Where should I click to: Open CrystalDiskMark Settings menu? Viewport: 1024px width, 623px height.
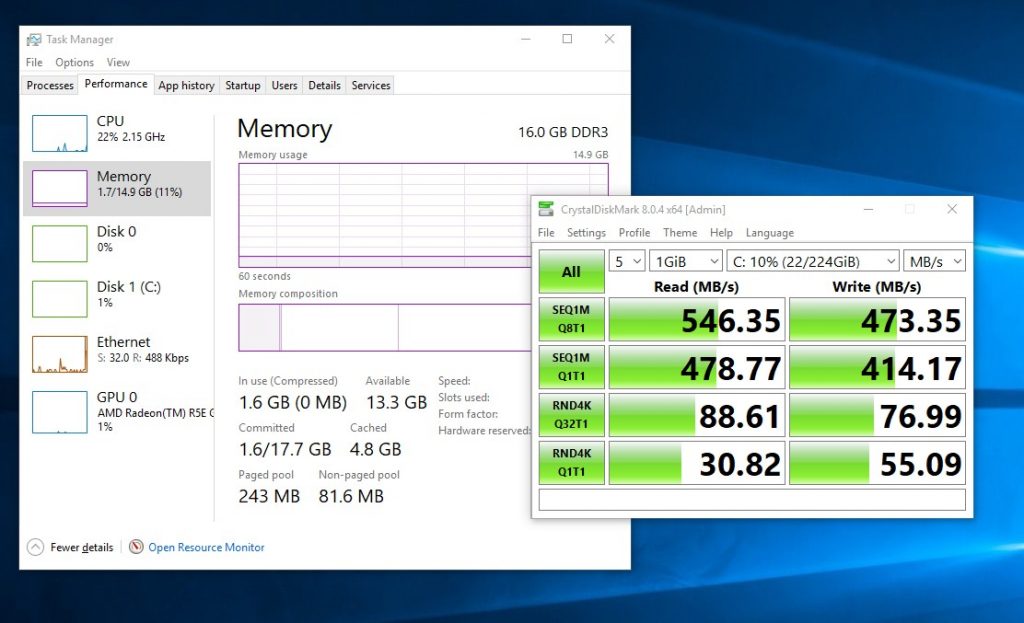(x=586, y=232)
